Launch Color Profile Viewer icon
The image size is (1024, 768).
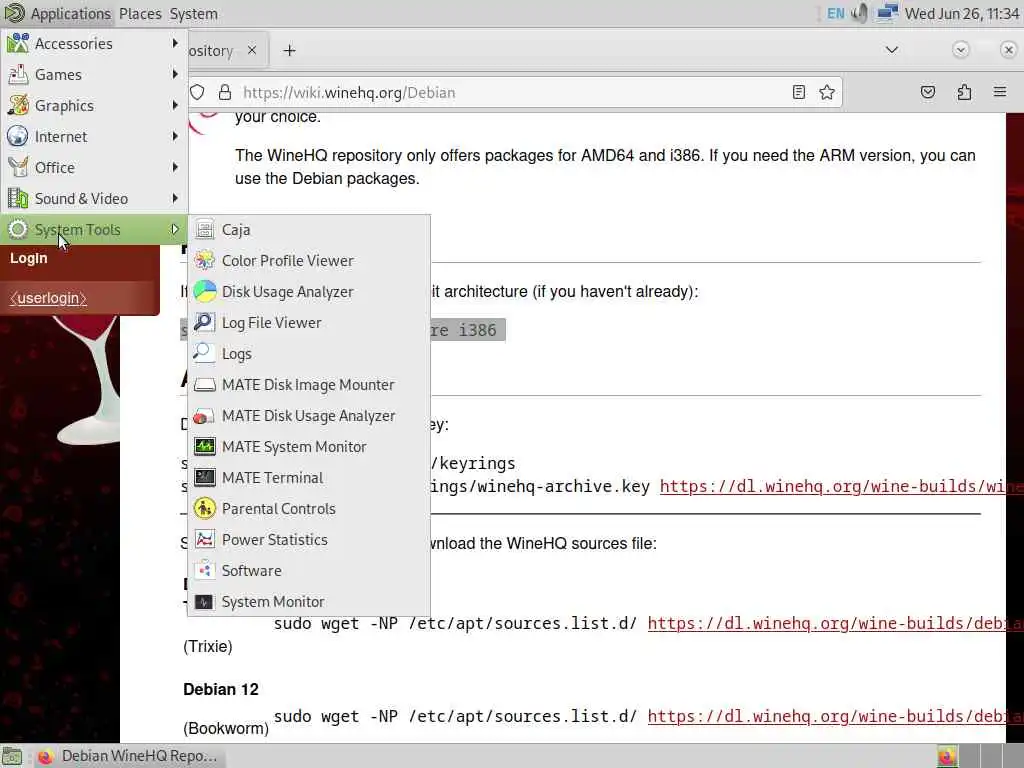pyautogui.click(x=204, y=261)
